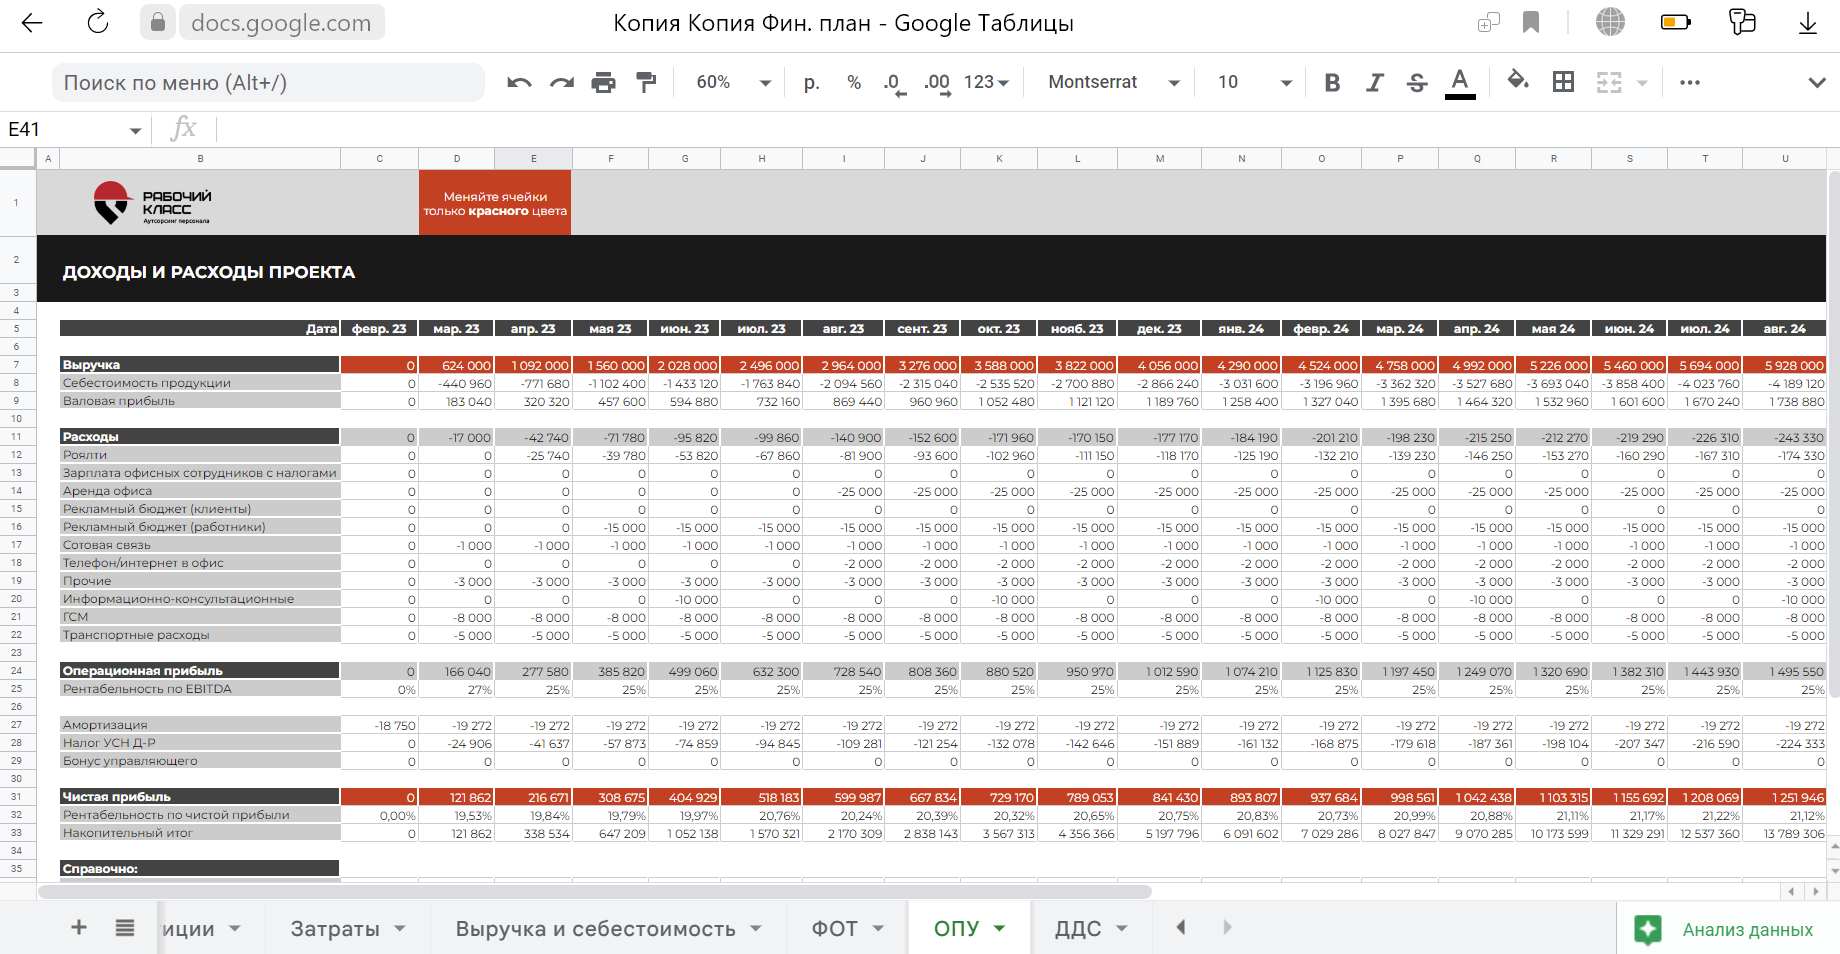
Task: Select the ОПУ sheet tab
Action: [x=956, y=929]
